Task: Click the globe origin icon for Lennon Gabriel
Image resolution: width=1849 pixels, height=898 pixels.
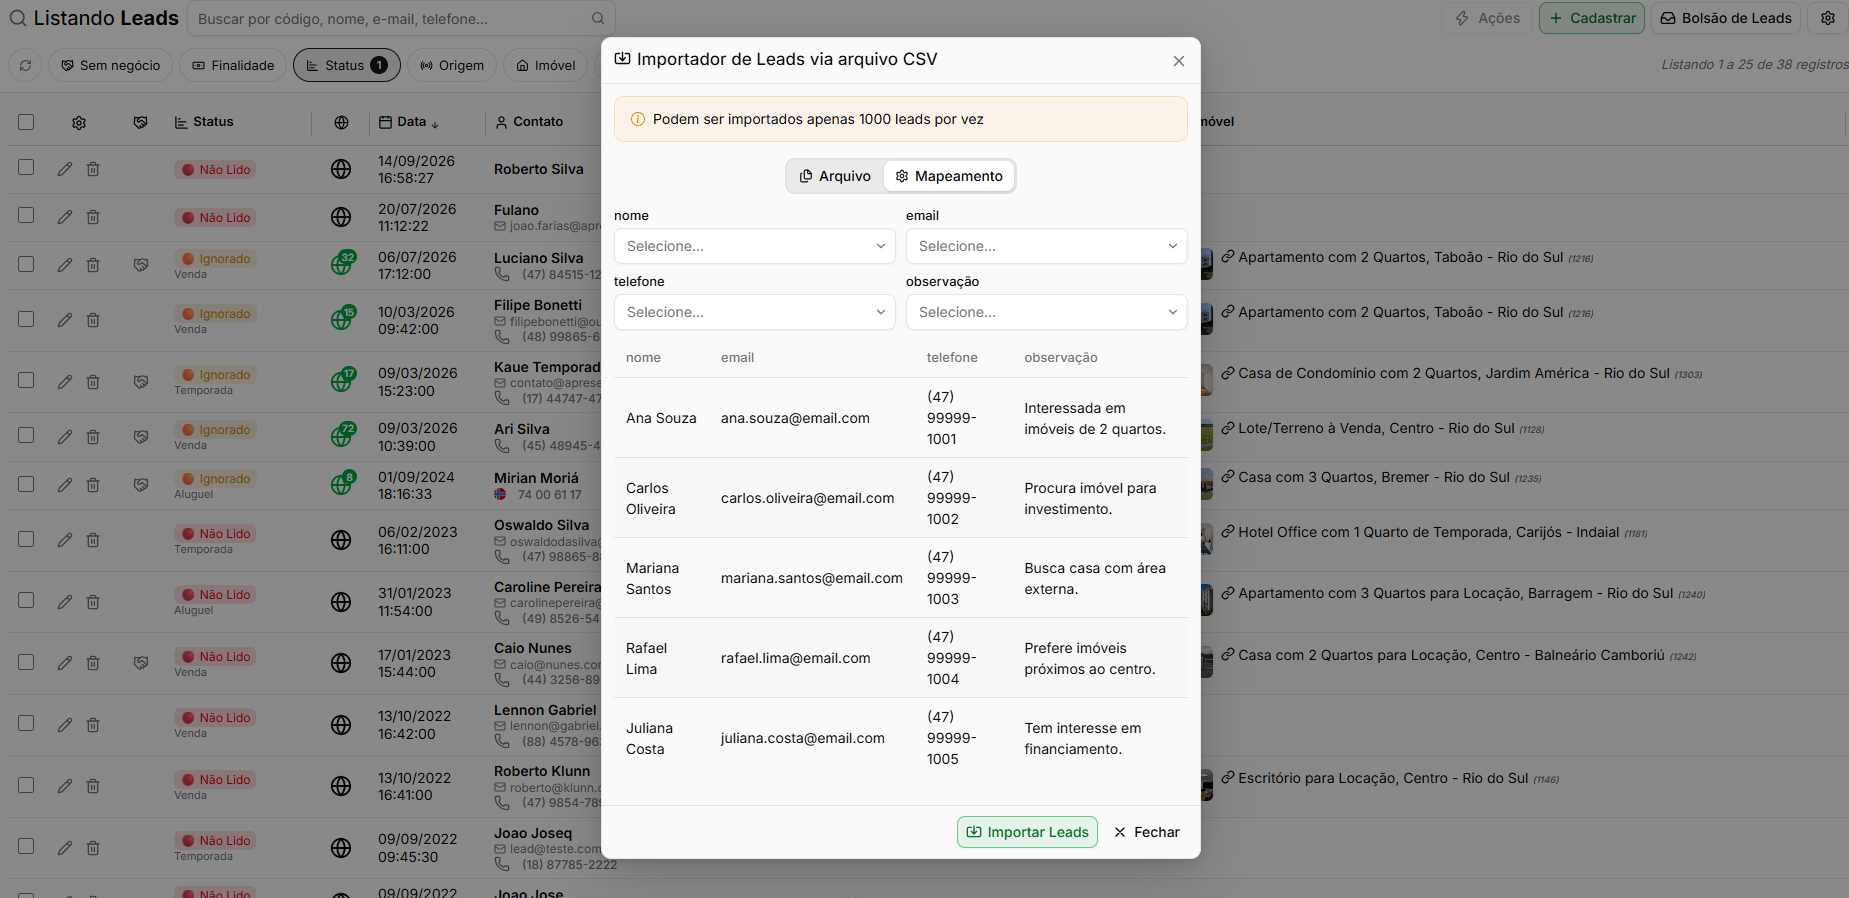Action: (341, 725)
